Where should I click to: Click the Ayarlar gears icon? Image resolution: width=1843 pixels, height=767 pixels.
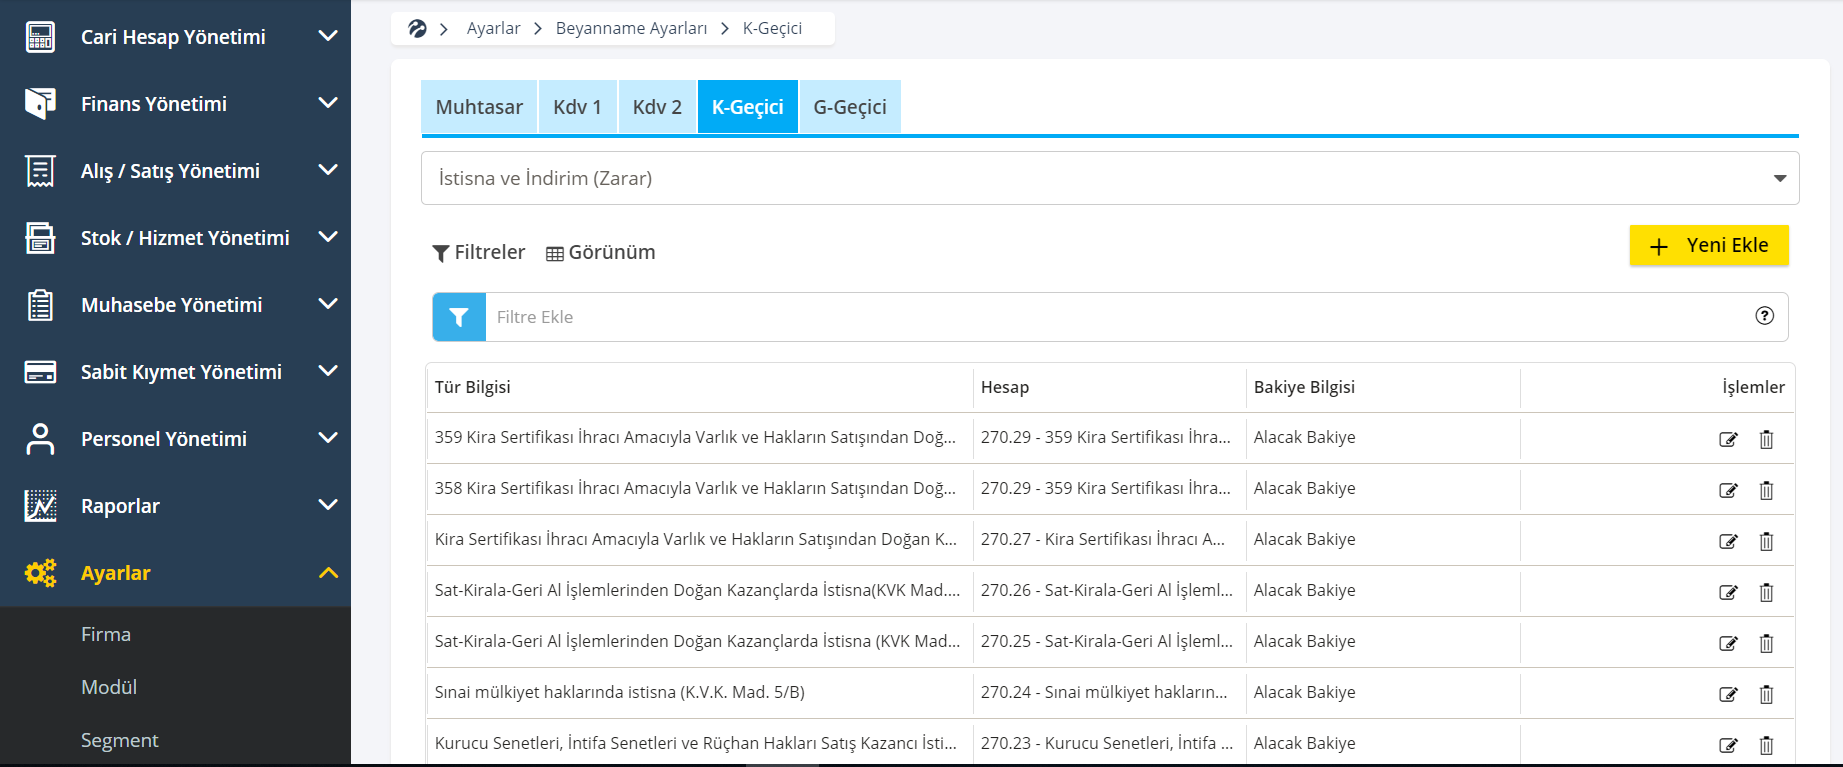tap(40, 573)
